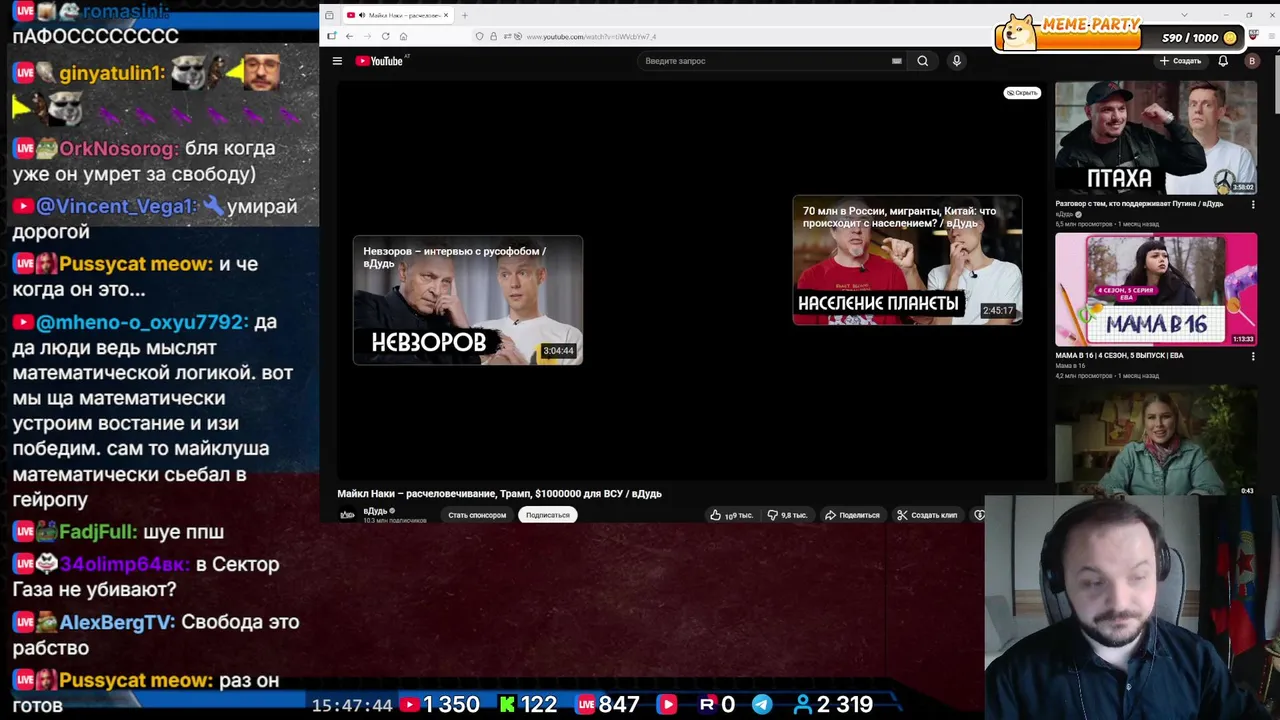The height and width of the screenshot is (720, 1280).
Task: Go to the YouTube home logo
Action: [x=379, y=61]
